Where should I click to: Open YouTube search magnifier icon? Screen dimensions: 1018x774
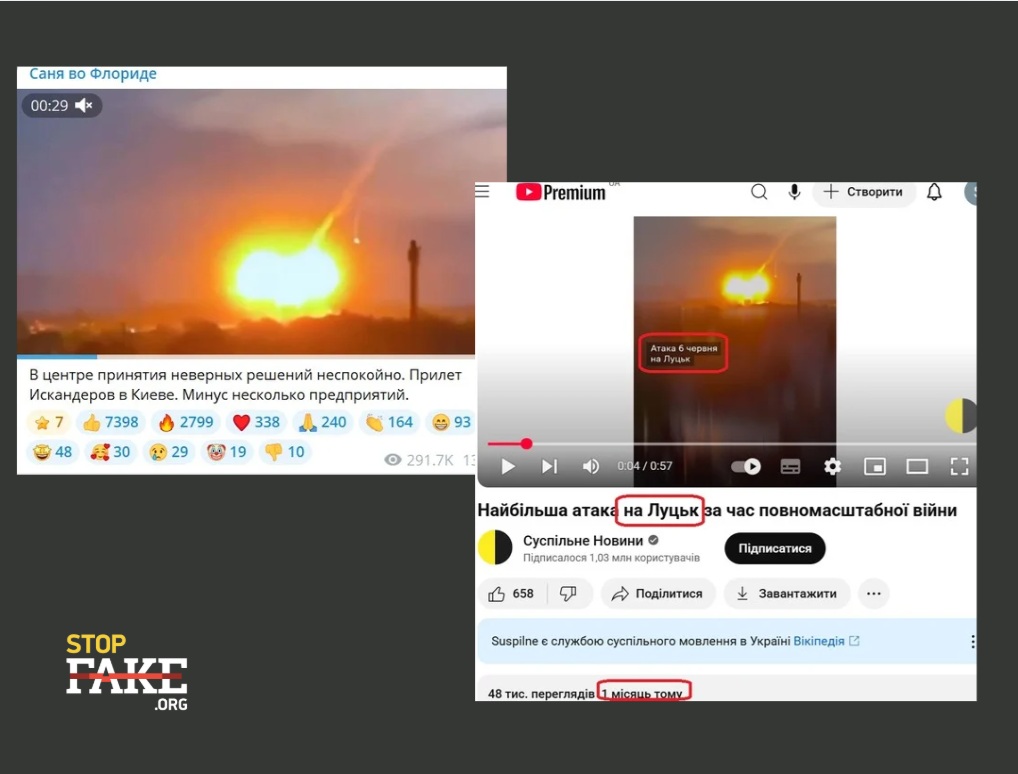pos(759,192)
